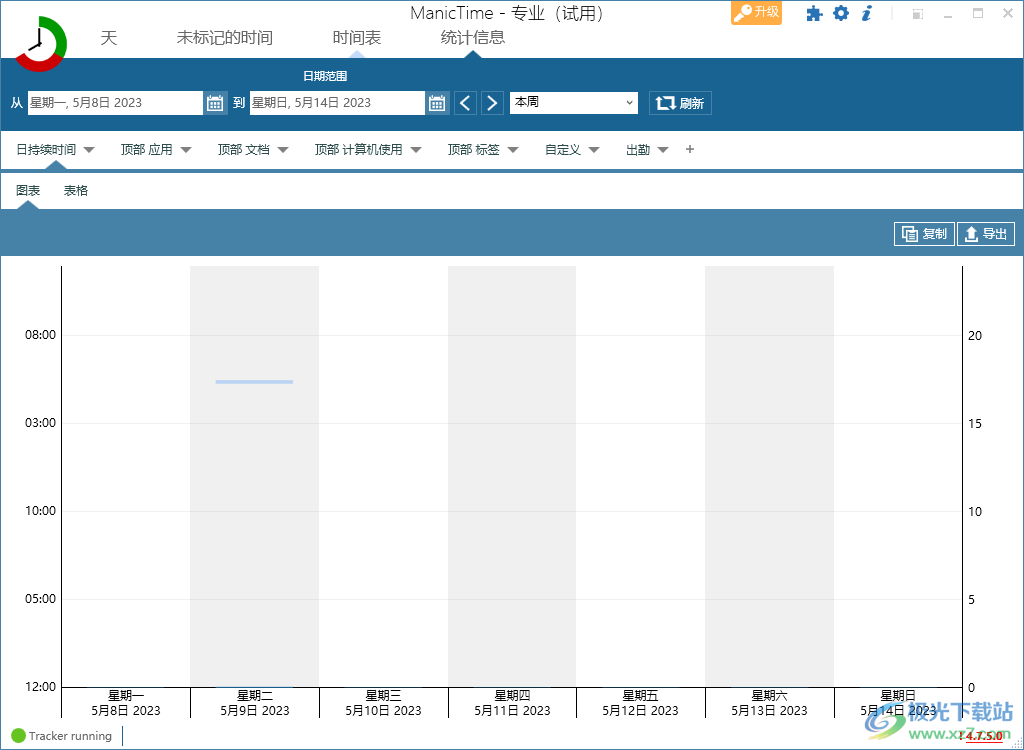The height and width of the screenshot is (750, 1024).
Task: Expand the 日持续时间 dropdown arrow
Action: (x=89, y=150)
